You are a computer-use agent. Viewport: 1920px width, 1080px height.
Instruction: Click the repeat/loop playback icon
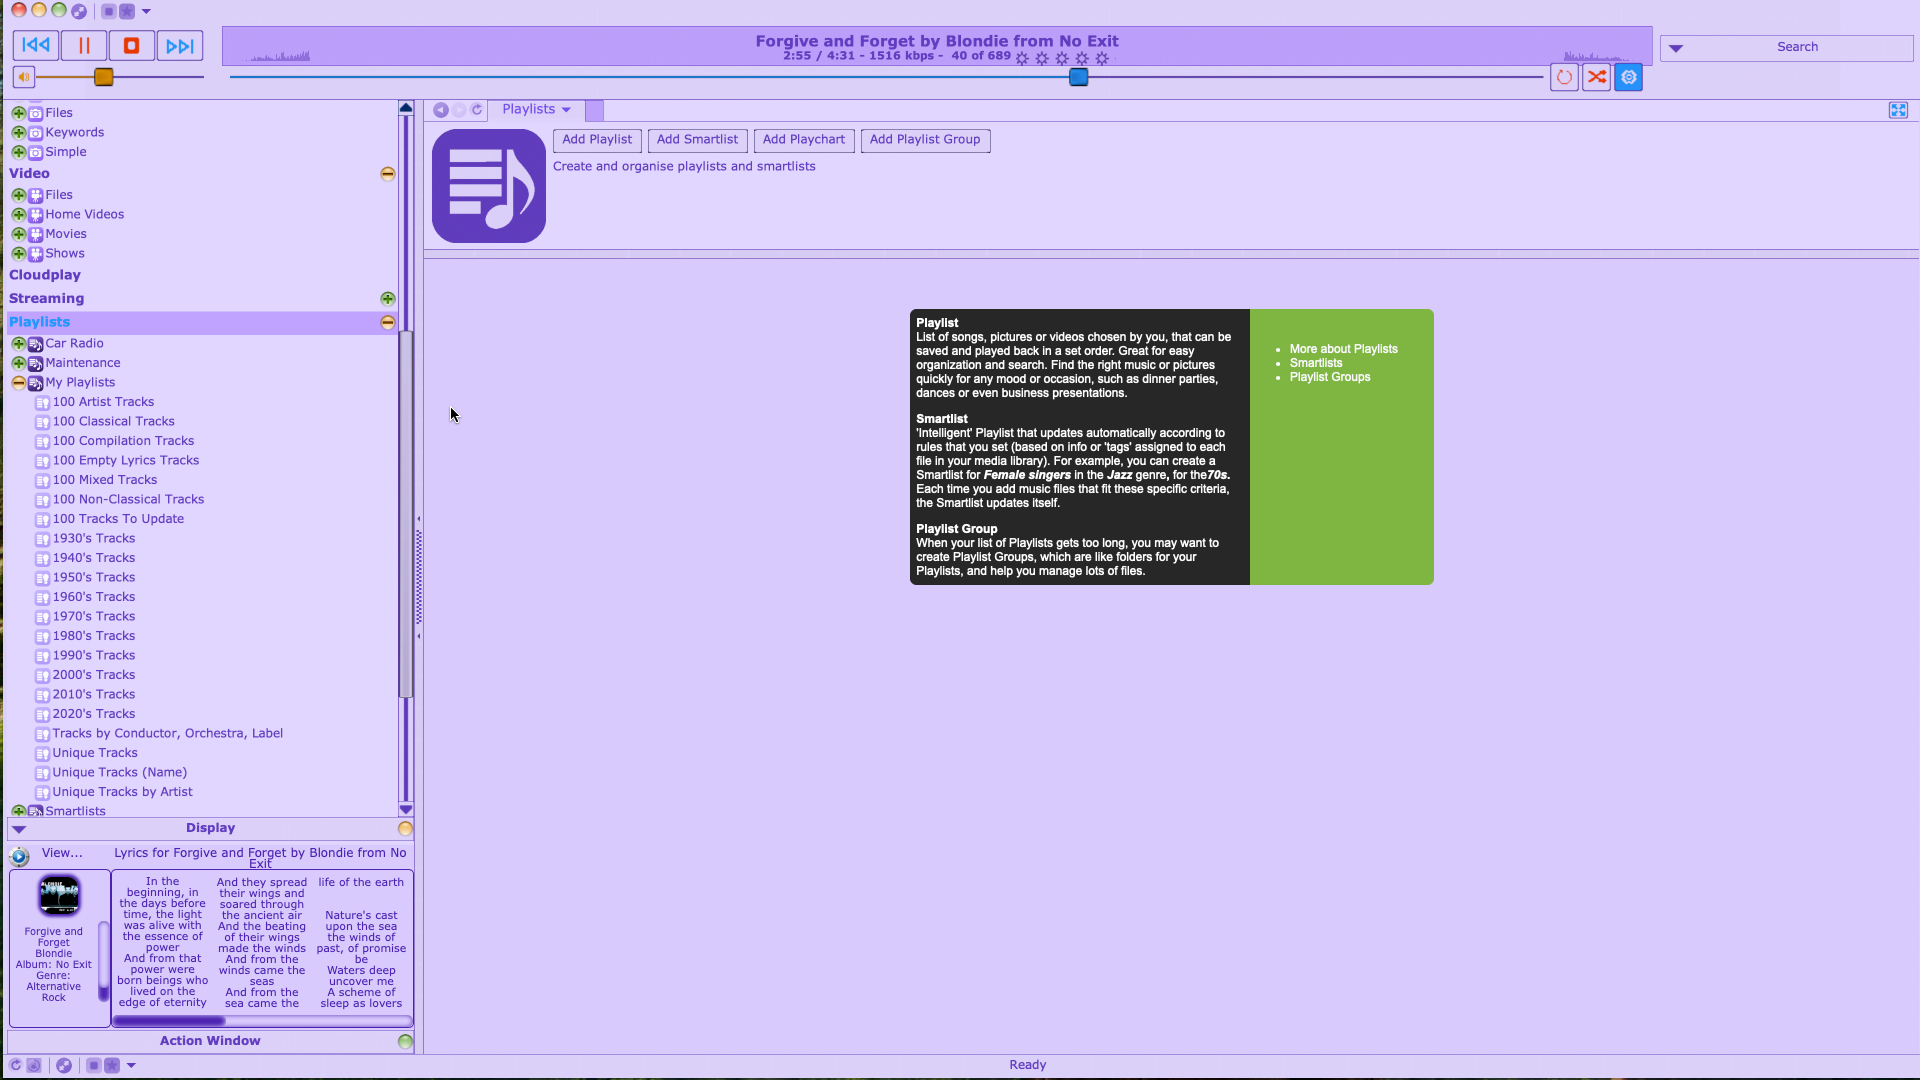1565,76
